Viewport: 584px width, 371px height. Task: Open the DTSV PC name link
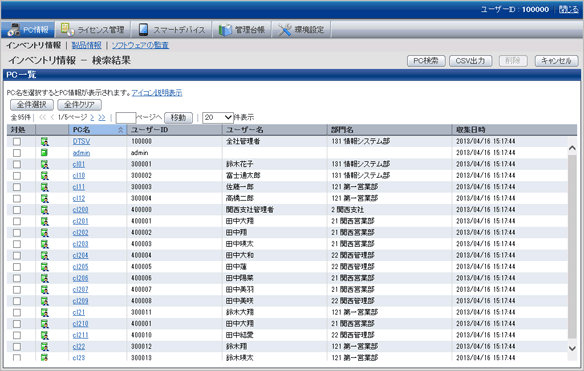coord(81,142)
